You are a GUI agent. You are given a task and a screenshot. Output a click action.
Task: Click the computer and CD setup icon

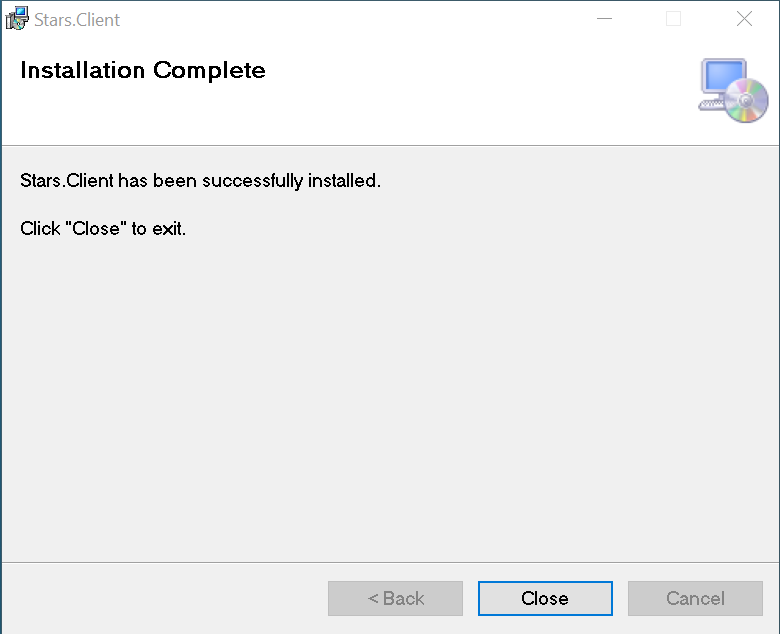click(x=733, y=90)
